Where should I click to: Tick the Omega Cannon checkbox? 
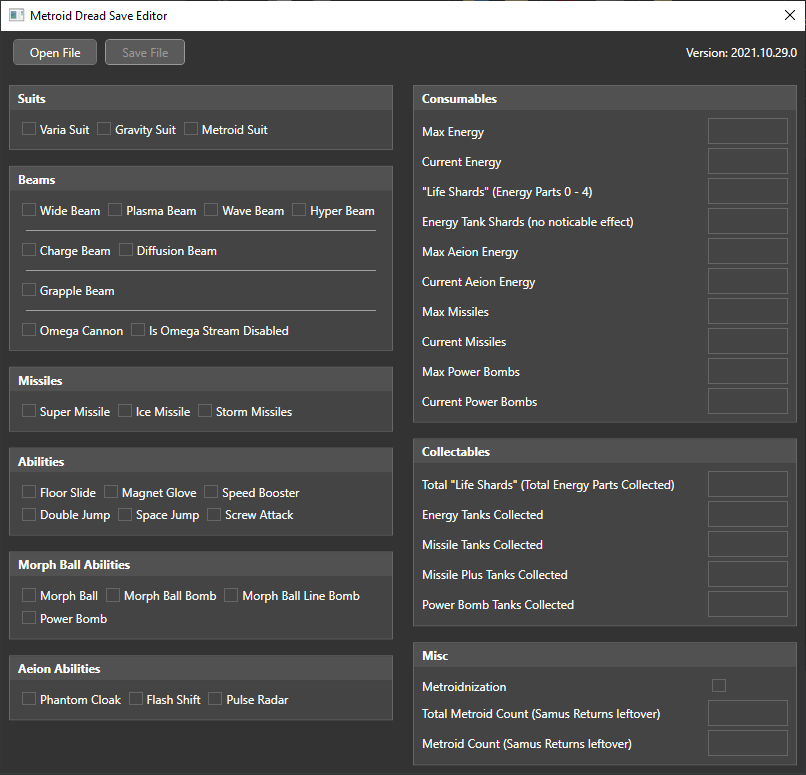coord(29,330)
